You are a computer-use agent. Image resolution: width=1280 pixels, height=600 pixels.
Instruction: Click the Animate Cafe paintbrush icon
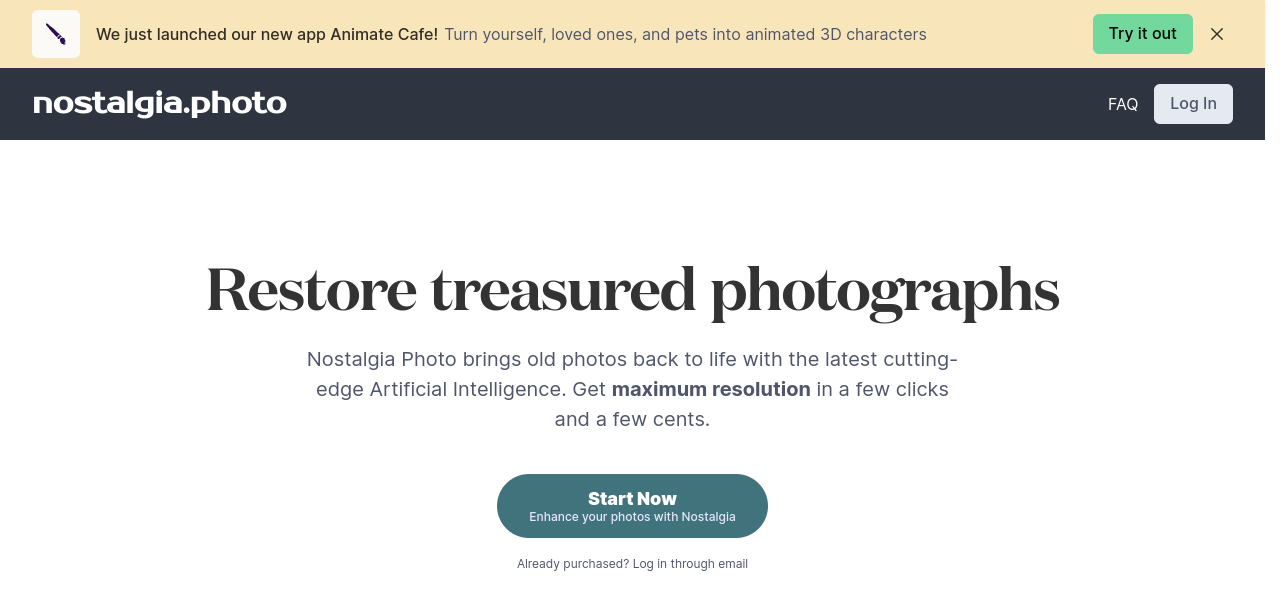tap(56, 34)
